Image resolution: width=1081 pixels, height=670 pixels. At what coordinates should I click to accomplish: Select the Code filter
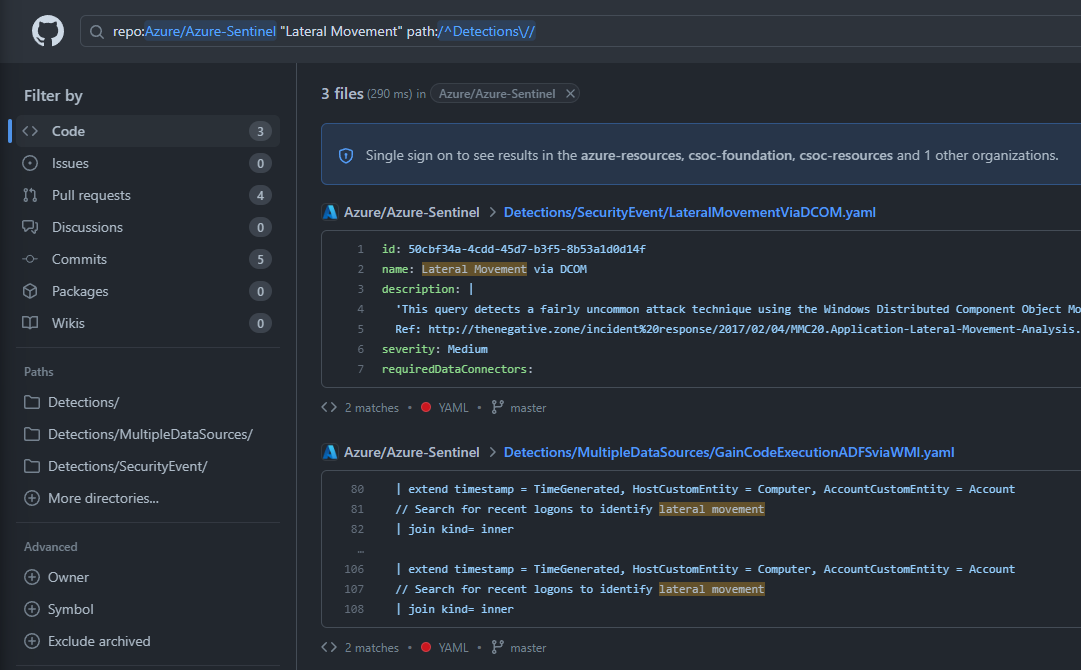(147, 131)
